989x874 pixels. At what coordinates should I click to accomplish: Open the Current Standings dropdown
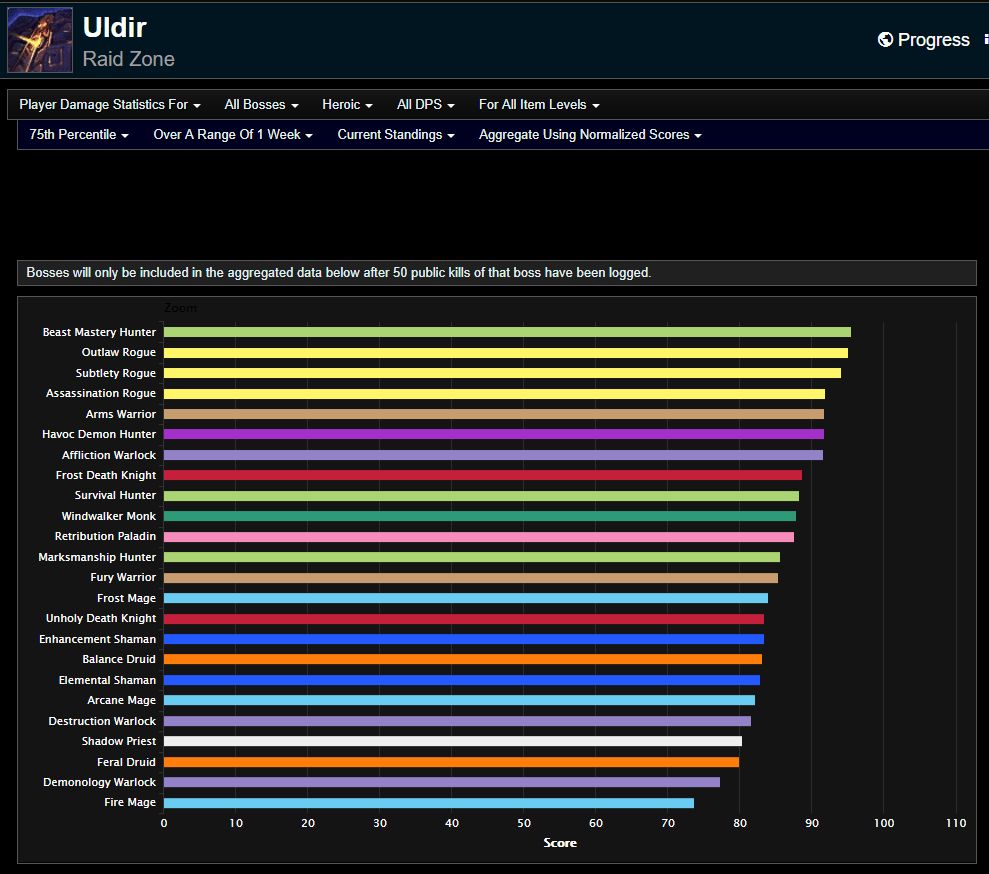(395, 134)
